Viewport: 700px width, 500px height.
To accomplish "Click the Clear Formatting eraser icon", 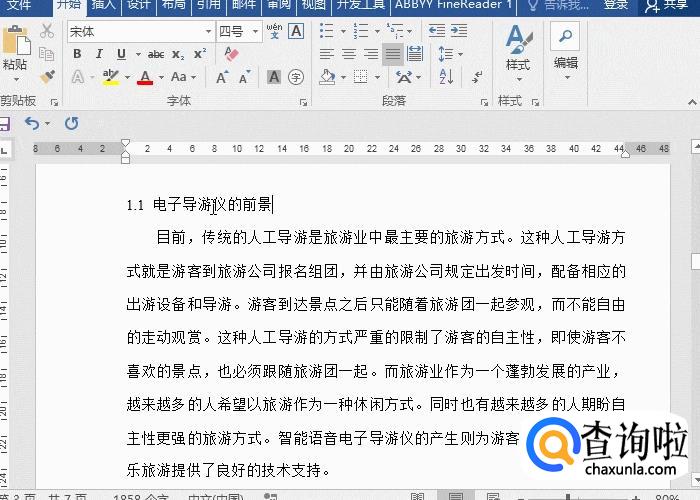I will point(231,54).
